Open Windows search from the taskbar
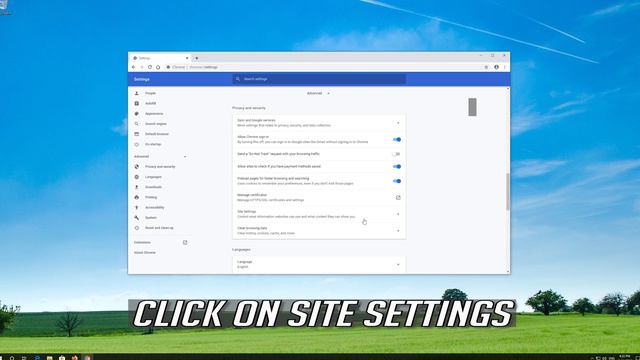The width and height of the screenshot is (640, 360). tap(12, 358)
